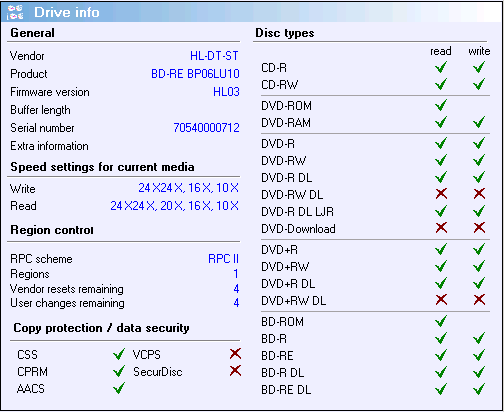Image resolution: width=504 pixels, height=412 pixels.
Task: Select the HL-DT-ST vendor value
Action: point(214,56)
